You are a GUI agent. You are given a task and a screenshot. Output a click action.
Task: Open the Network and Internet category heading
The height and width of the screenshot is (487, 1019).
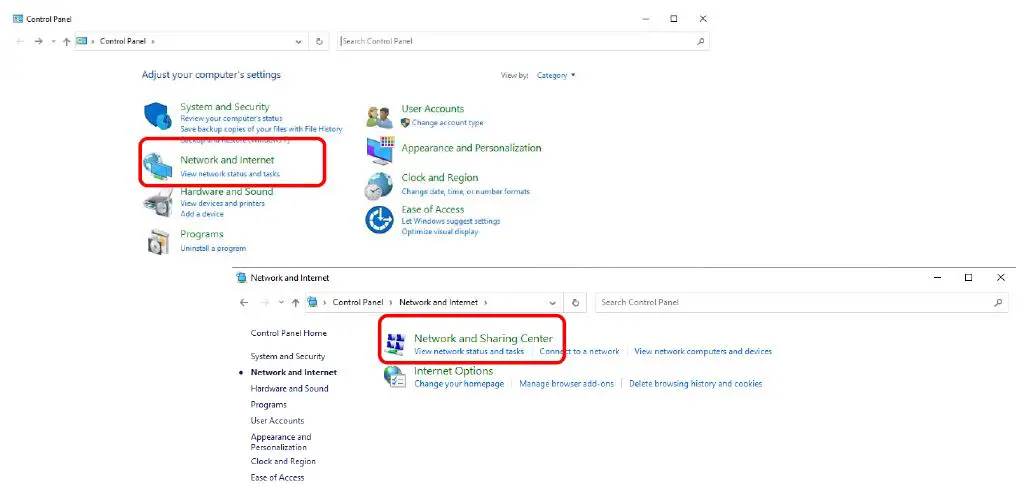pyautogui.click(x=227, y=160)
